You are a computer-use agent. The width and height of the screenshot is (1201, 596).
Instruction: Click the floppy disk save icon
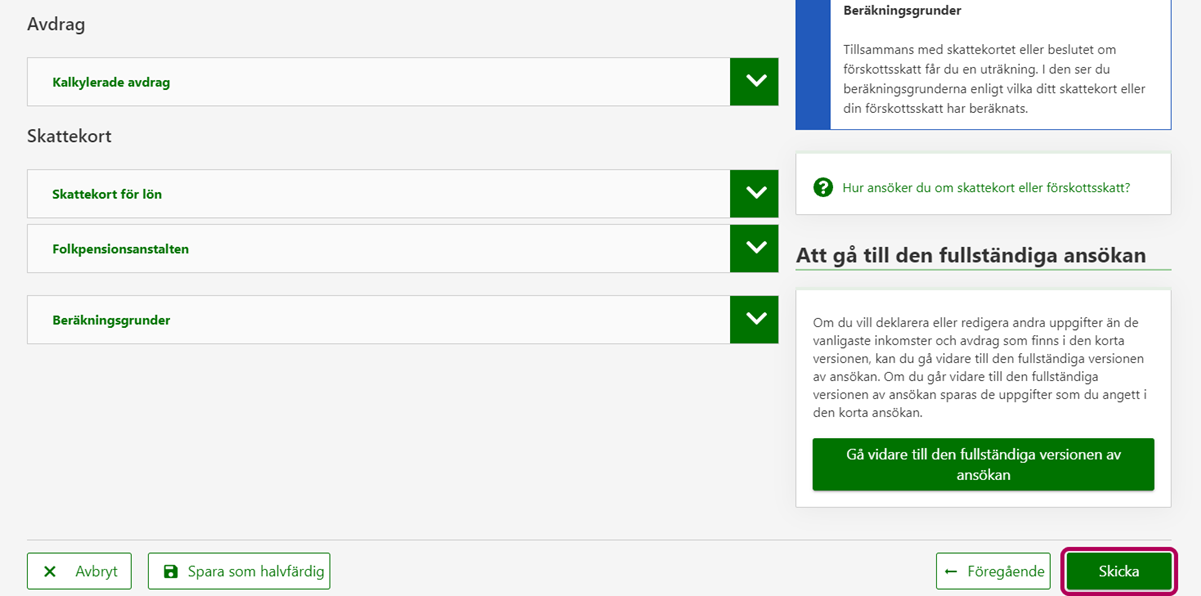point(170,572)
